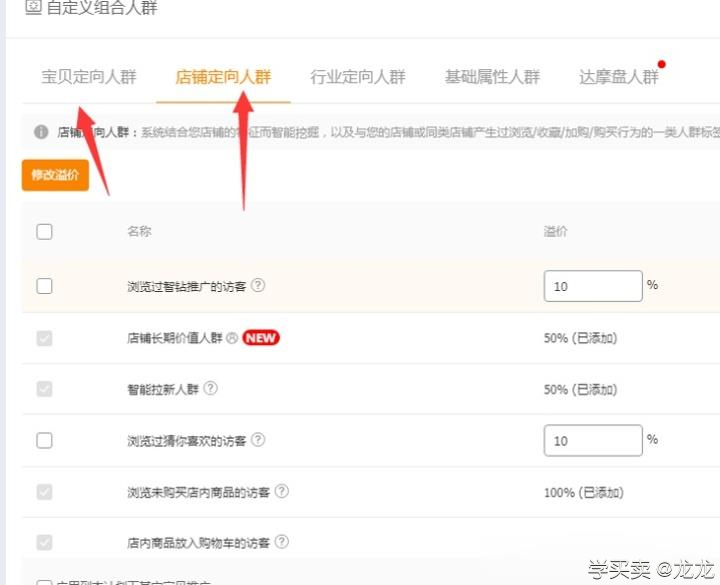Select the 店铺定向人群 tab
Image resolution: width=720 pixels, height=585 pixels.
click(x=223, y=77)
